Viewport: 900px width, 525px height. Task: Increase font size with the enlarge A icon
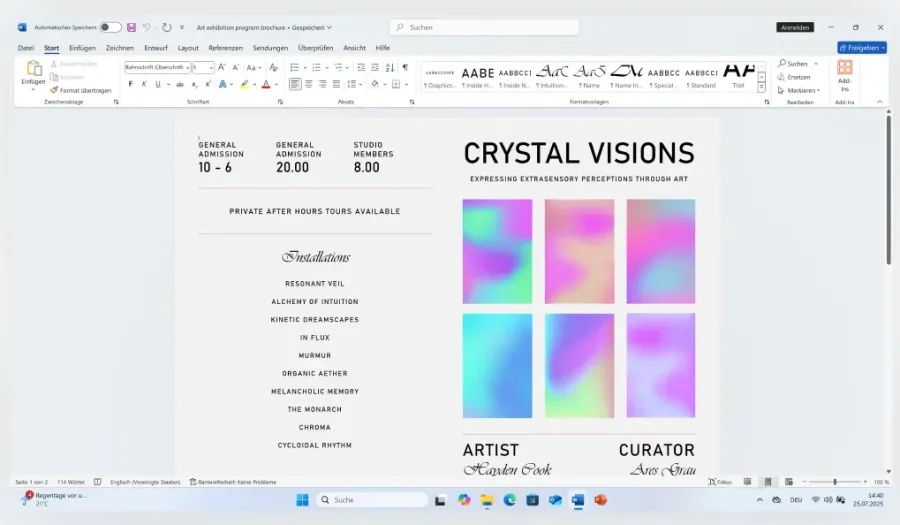[222, 67]
